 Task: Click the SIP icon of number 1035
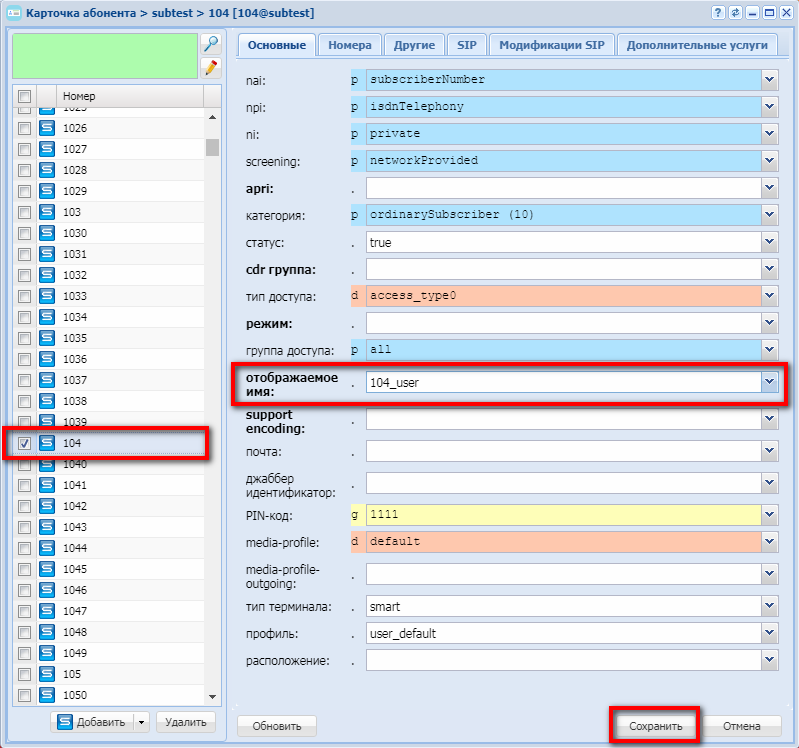(x=47, y=338)
